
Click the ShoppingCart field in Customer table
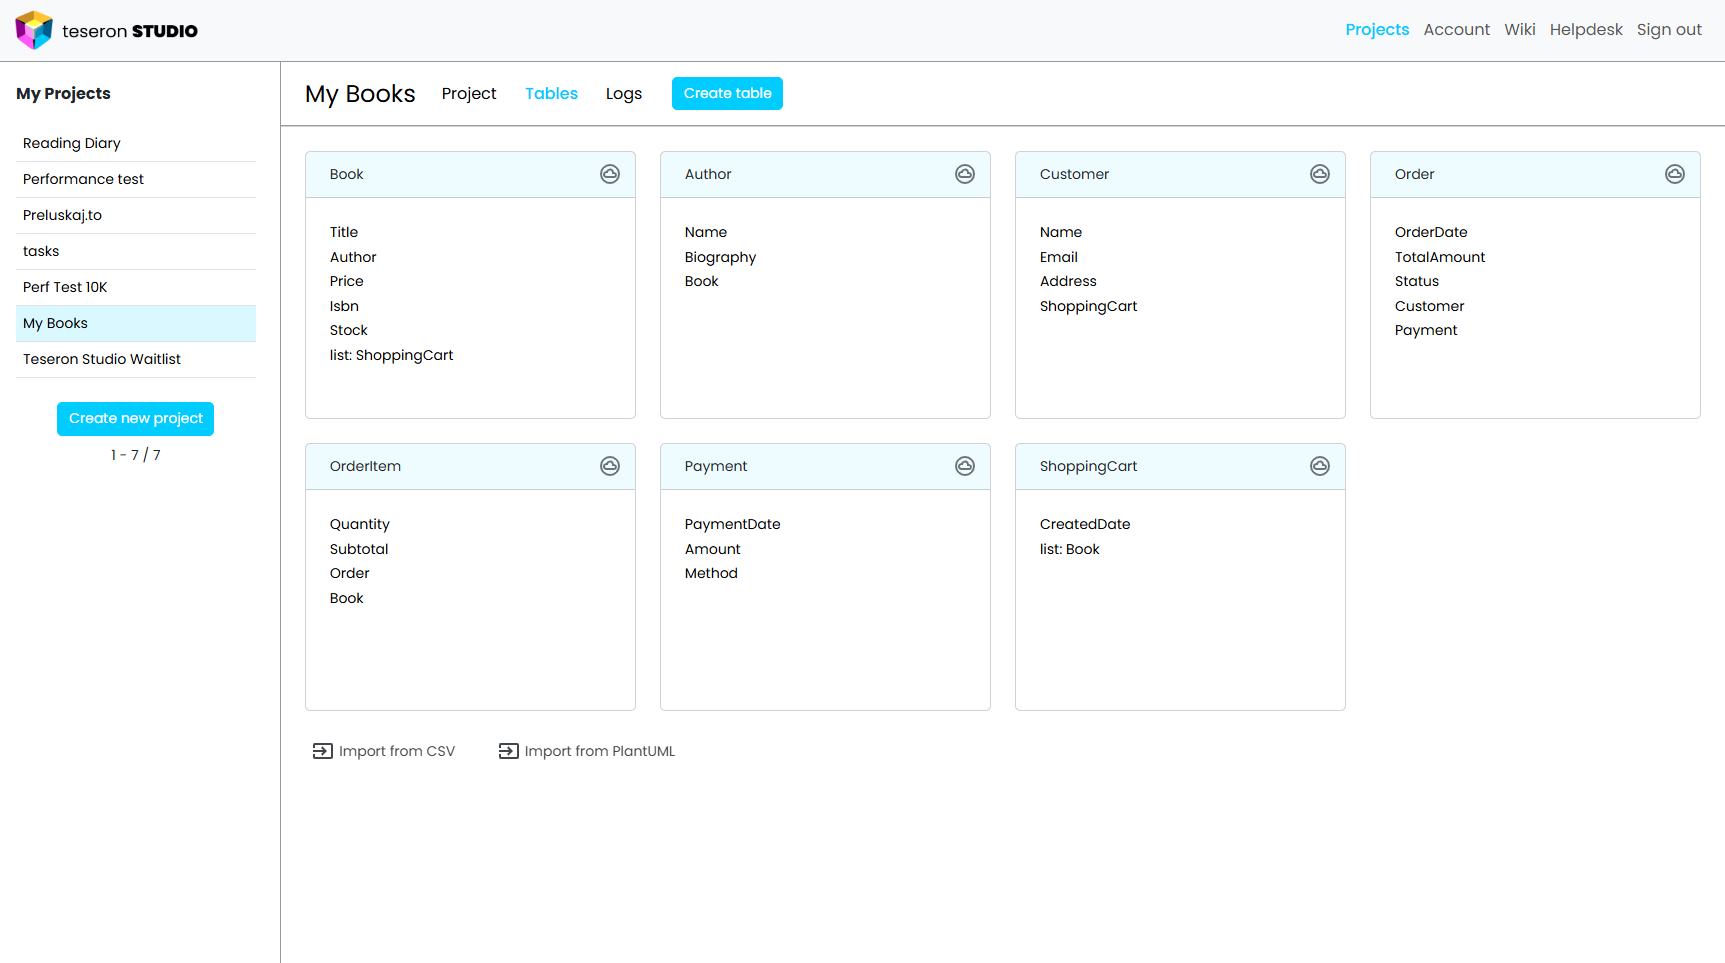[x=1088, y=306]
